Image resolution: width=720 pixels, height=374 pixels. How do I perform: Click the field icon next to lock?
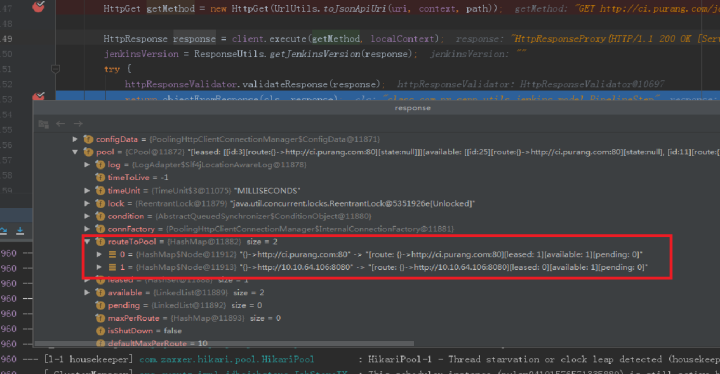100,203
